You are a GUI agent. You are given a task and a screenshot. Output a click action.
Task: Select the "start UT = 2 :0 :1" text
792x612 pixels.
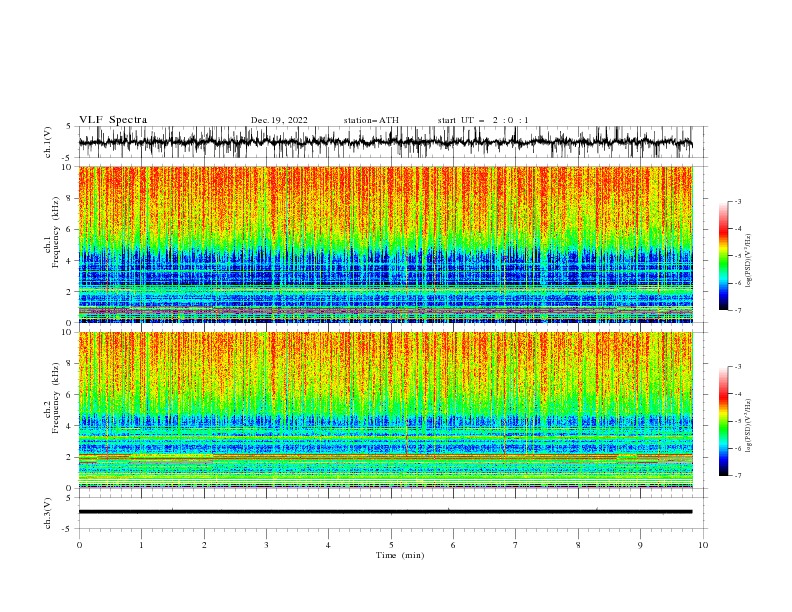(x=483, y=120)
